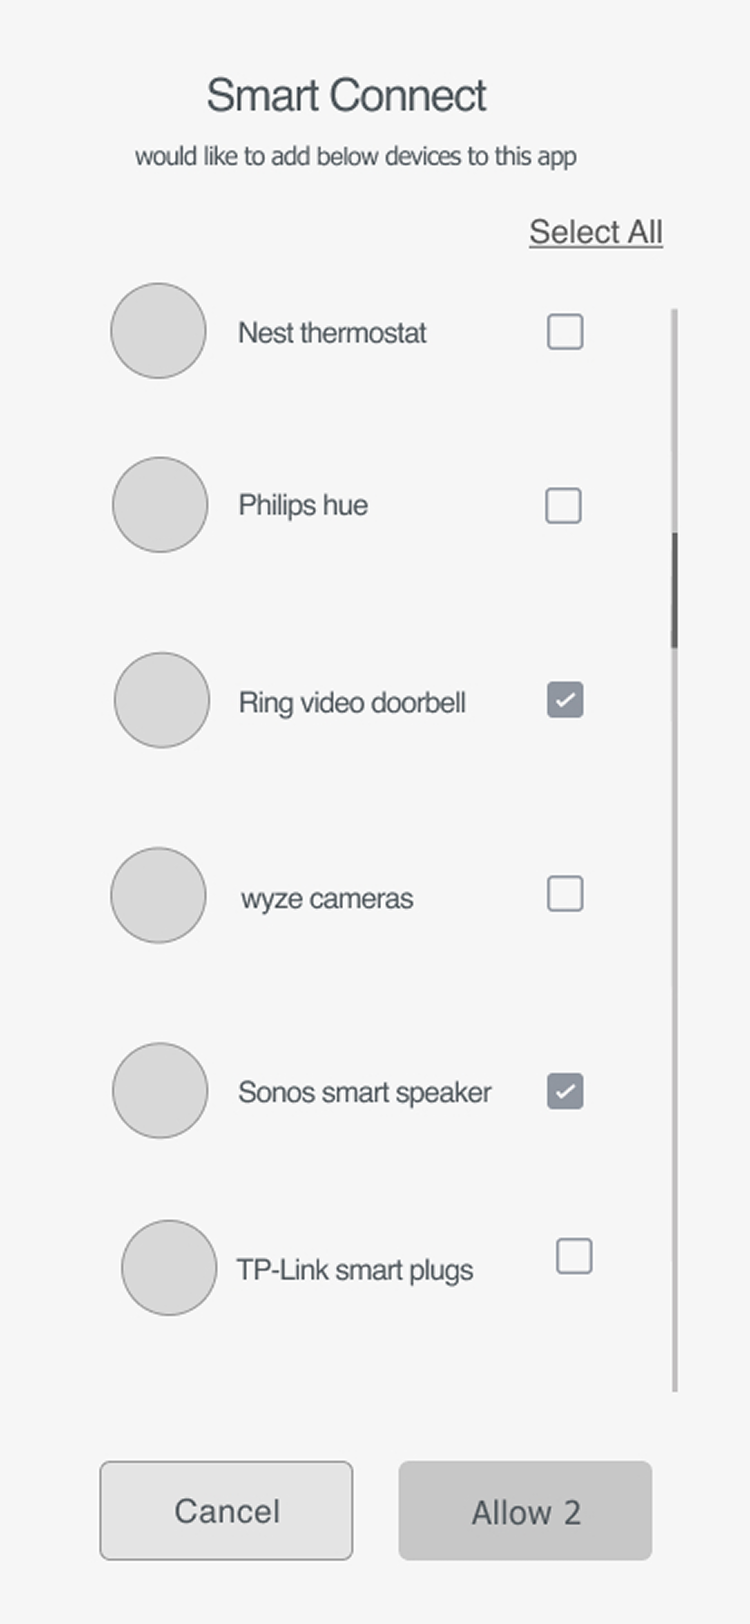
Task: Click the device list scrollbar thumb
Action: point(675,590)
